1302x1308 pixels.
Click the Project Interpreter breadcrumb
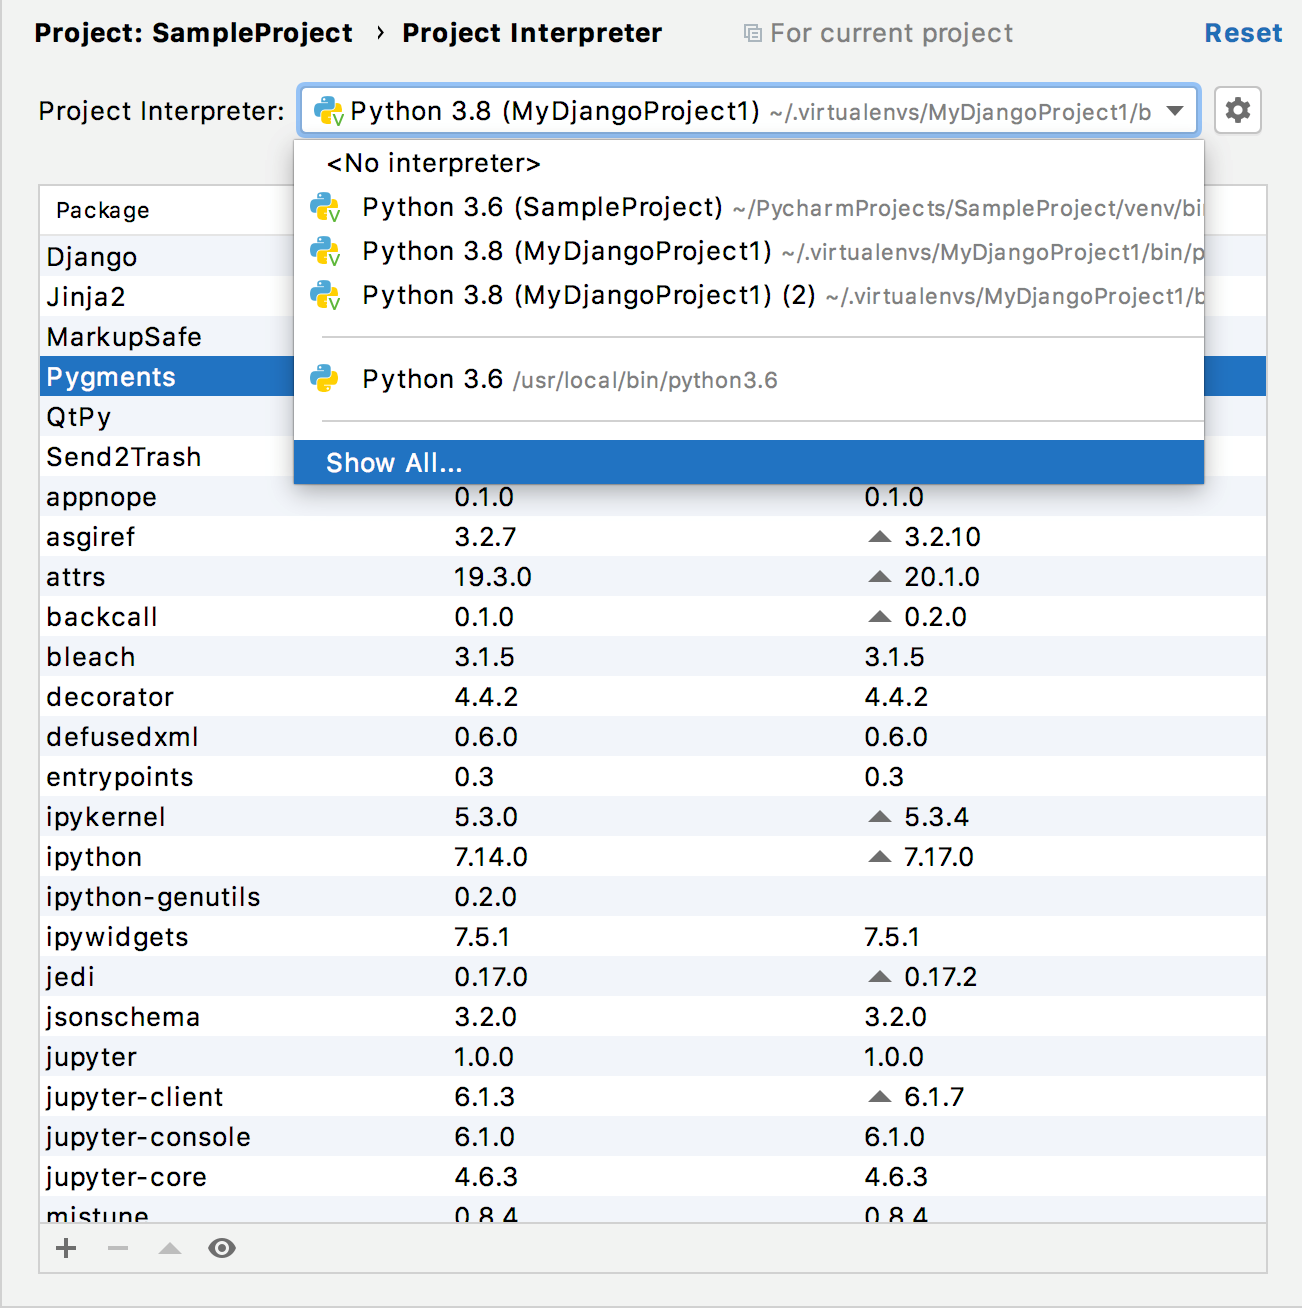(531, 32)
